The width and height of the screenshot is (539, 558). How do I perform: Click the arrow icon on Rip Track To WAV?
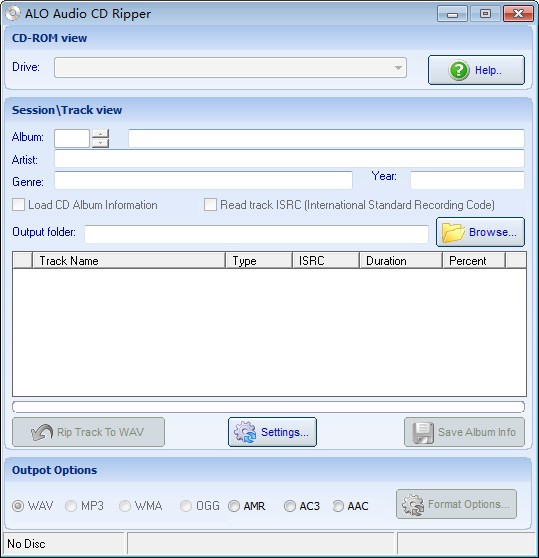click(42, 432)
